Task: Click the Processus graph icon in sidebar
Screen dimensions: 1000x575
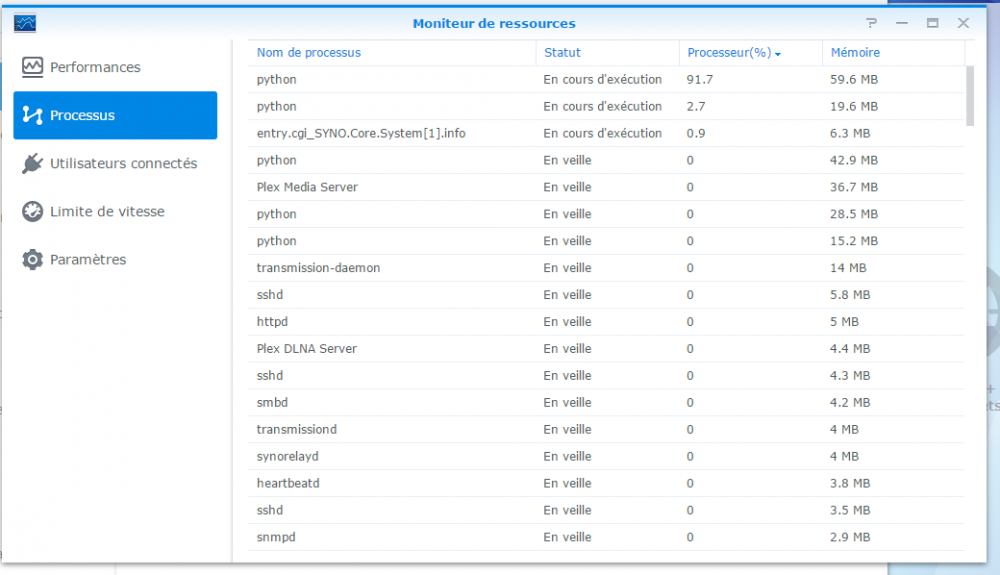Action: (33, 115)
